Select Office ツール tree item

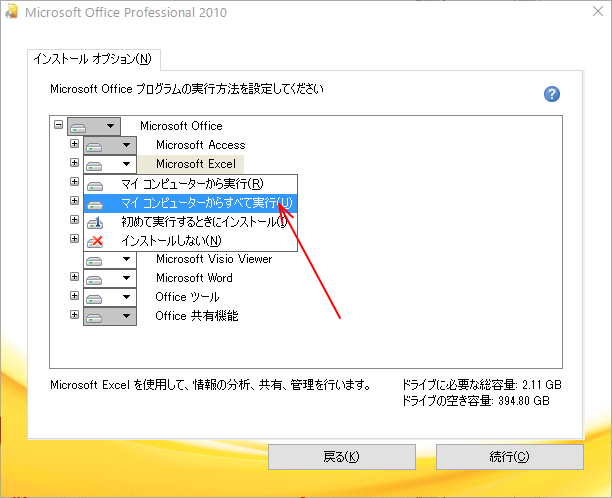coord(187,297)
